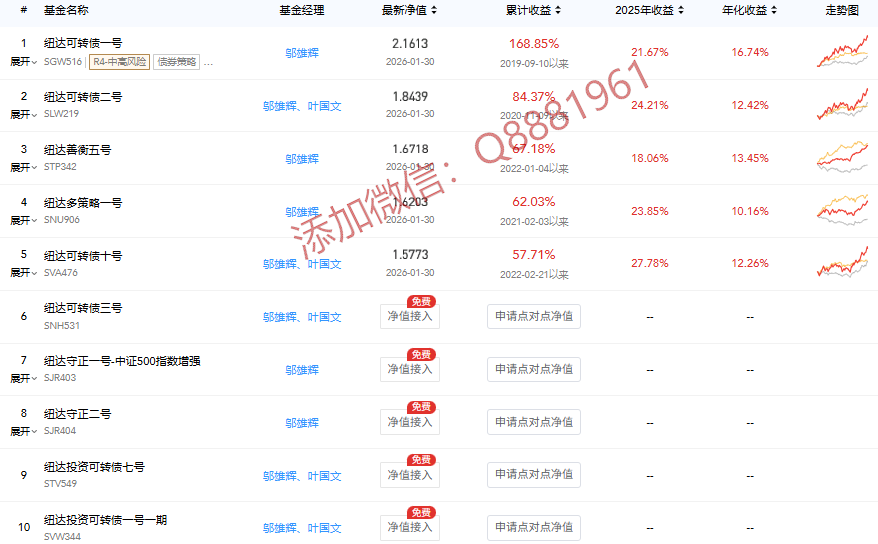
Task: Click 免费 badge on 纽达守正二号 row
Action: [420, 407]
